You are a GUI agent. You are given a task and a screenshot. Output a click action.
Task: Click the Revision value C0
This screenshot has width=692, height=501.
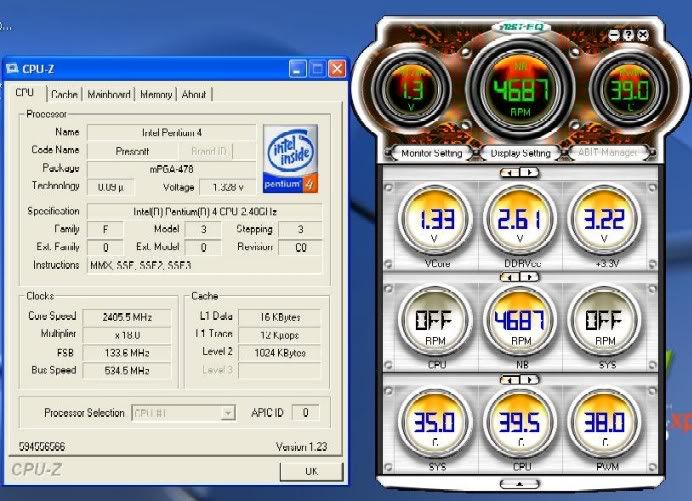301,247
